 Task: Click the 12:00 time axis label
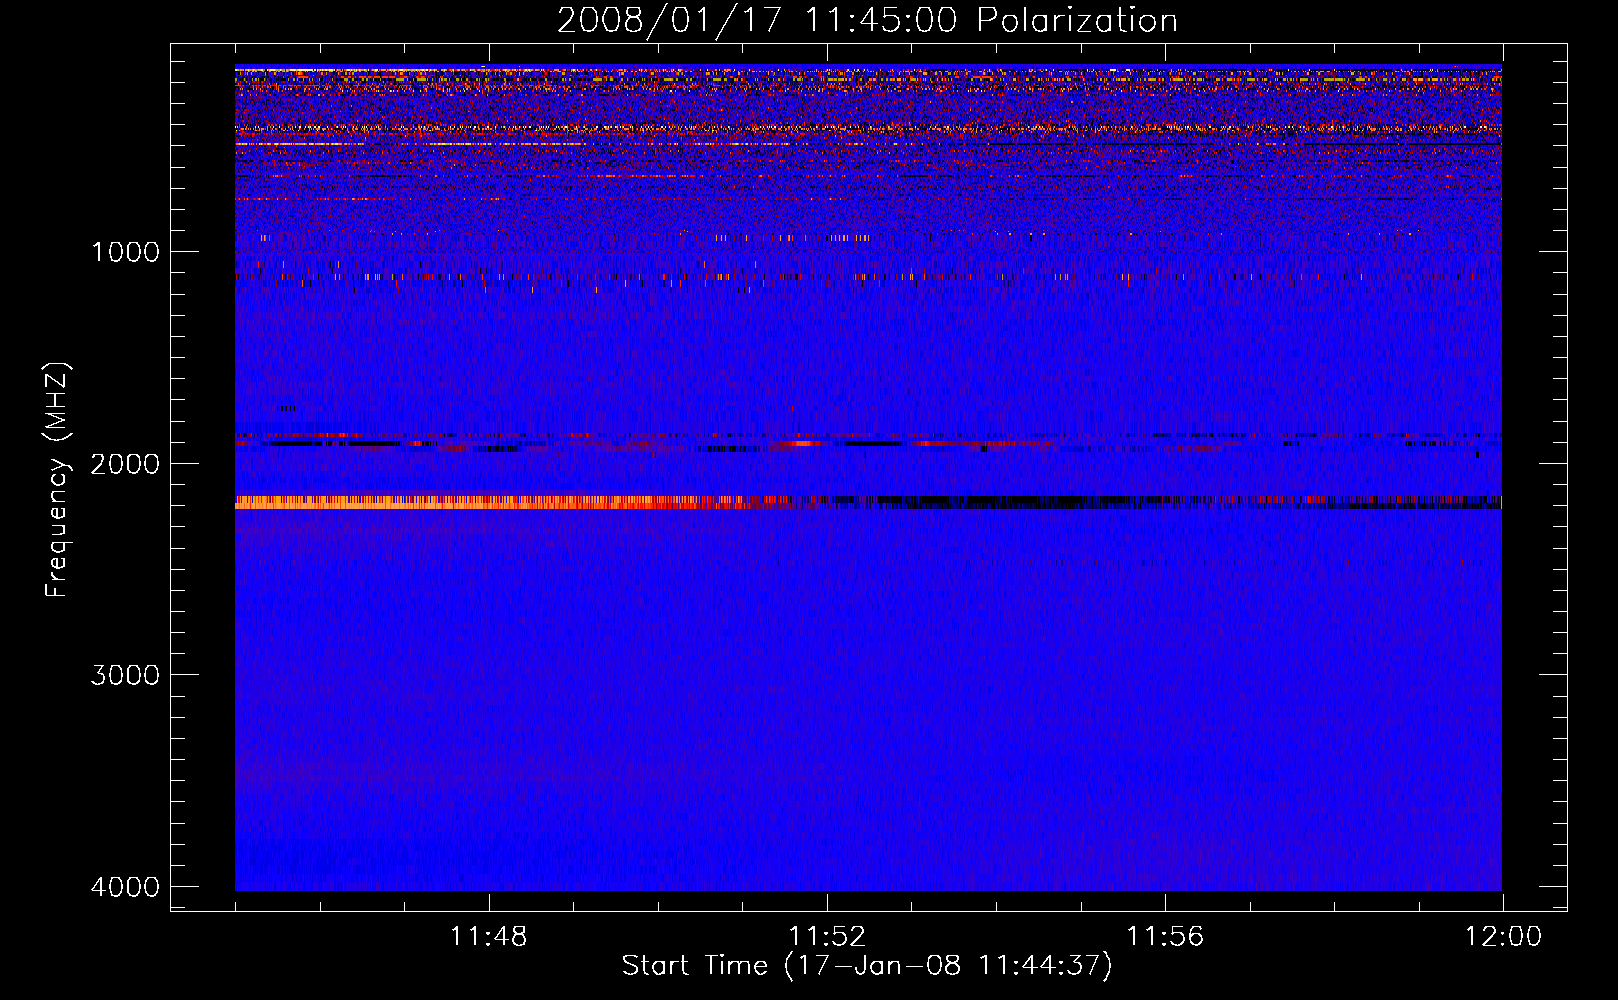[1503, 937]
